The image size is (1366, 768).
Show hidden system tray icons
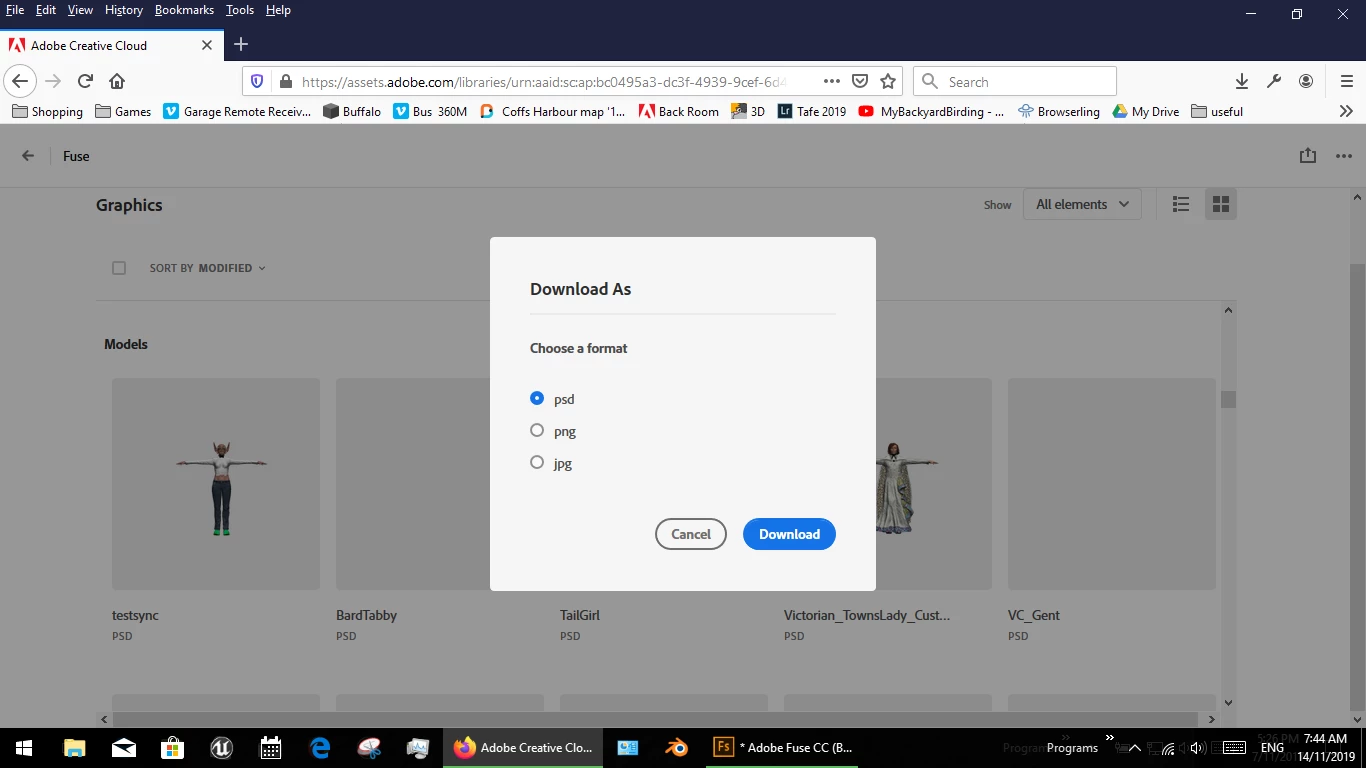coord(1134,748)
